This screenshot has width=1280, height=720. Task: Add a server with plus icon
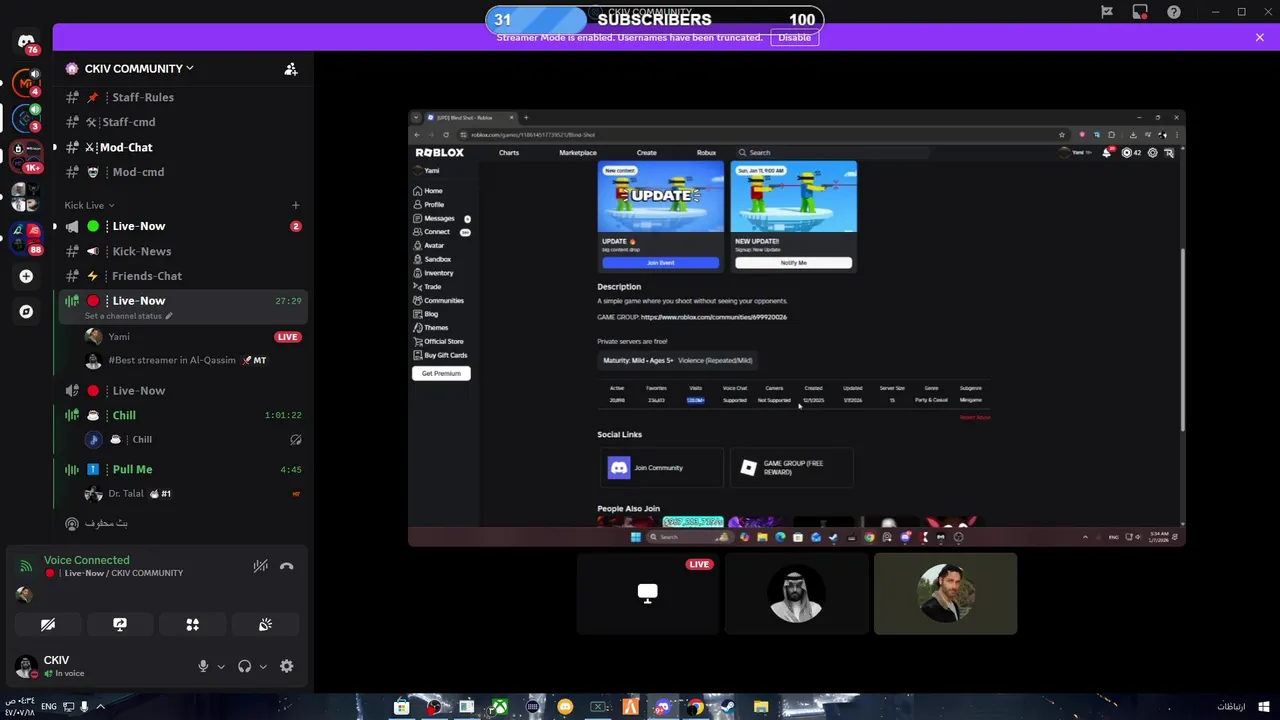tap(26, 276)
